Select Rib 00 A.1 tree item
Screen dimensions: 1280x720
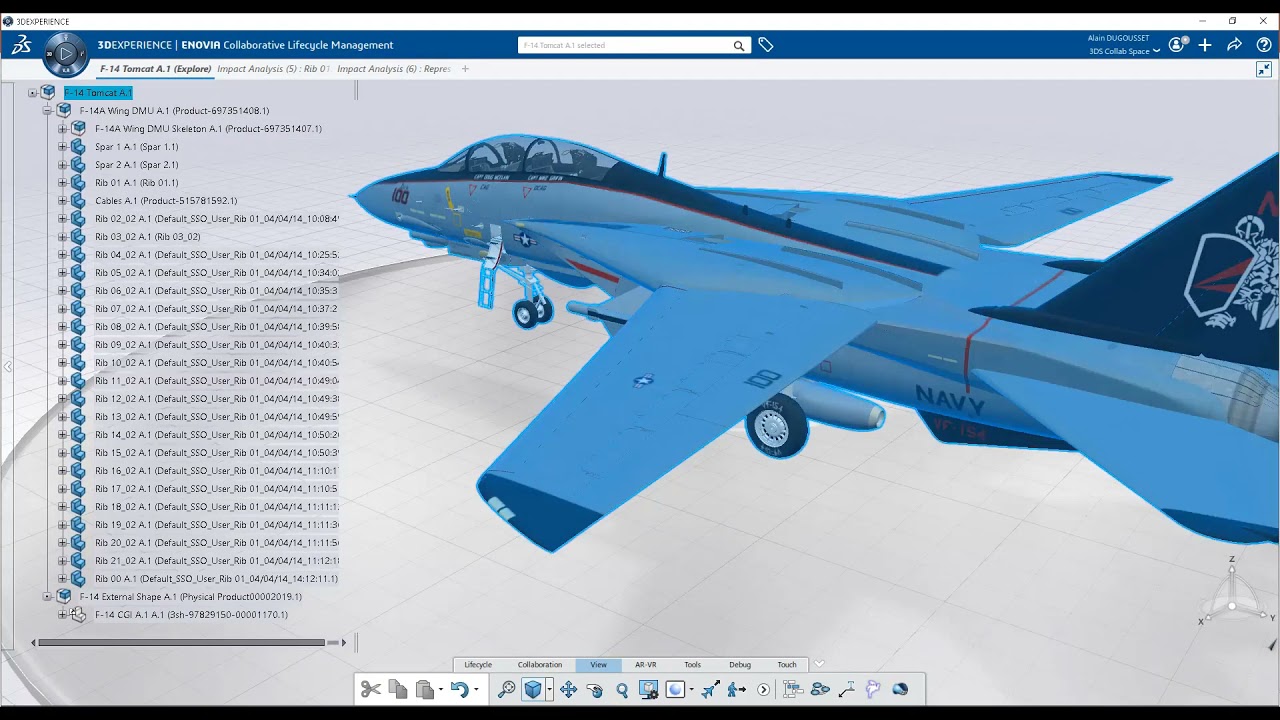point(216,579)
